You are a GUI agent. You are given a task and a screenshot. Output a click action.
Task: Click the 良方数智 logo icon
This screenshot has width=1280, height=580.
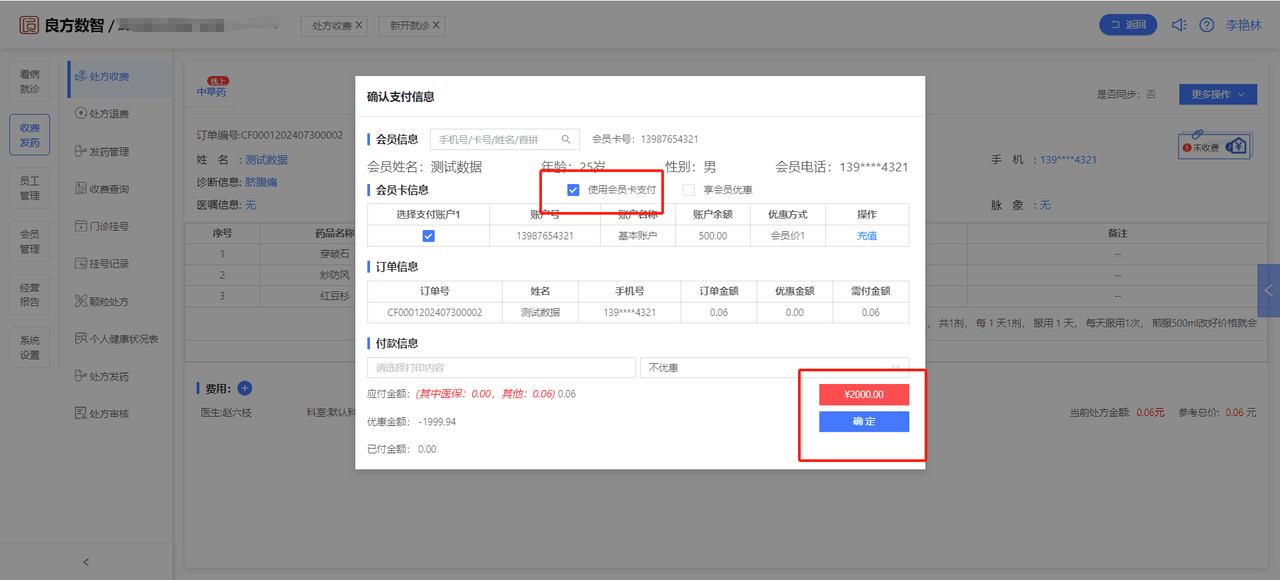pos(30,25)
